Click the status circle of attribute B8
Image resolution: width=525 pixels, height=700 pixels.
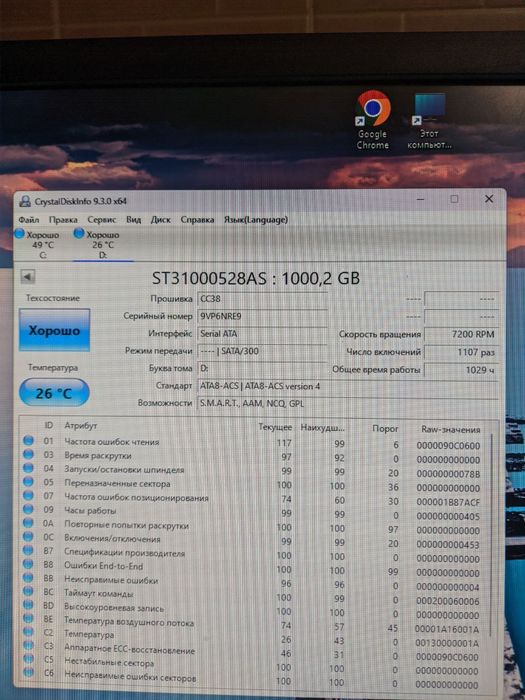click(x=29, y=564)
